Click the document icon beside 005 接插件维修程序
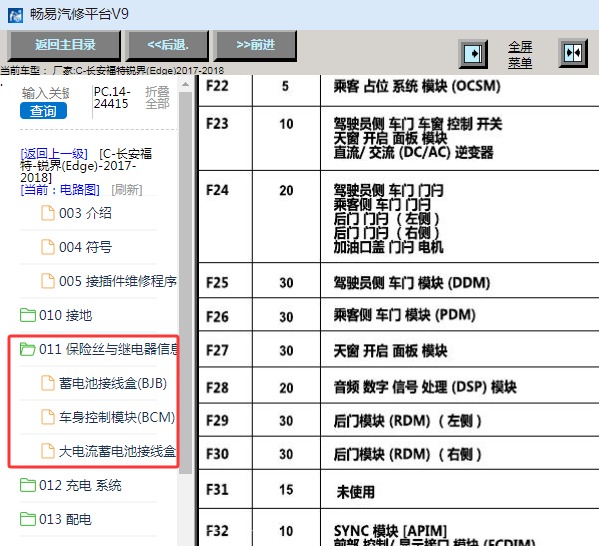This screenshot has height=546, width=599. (x=48, y=281)
